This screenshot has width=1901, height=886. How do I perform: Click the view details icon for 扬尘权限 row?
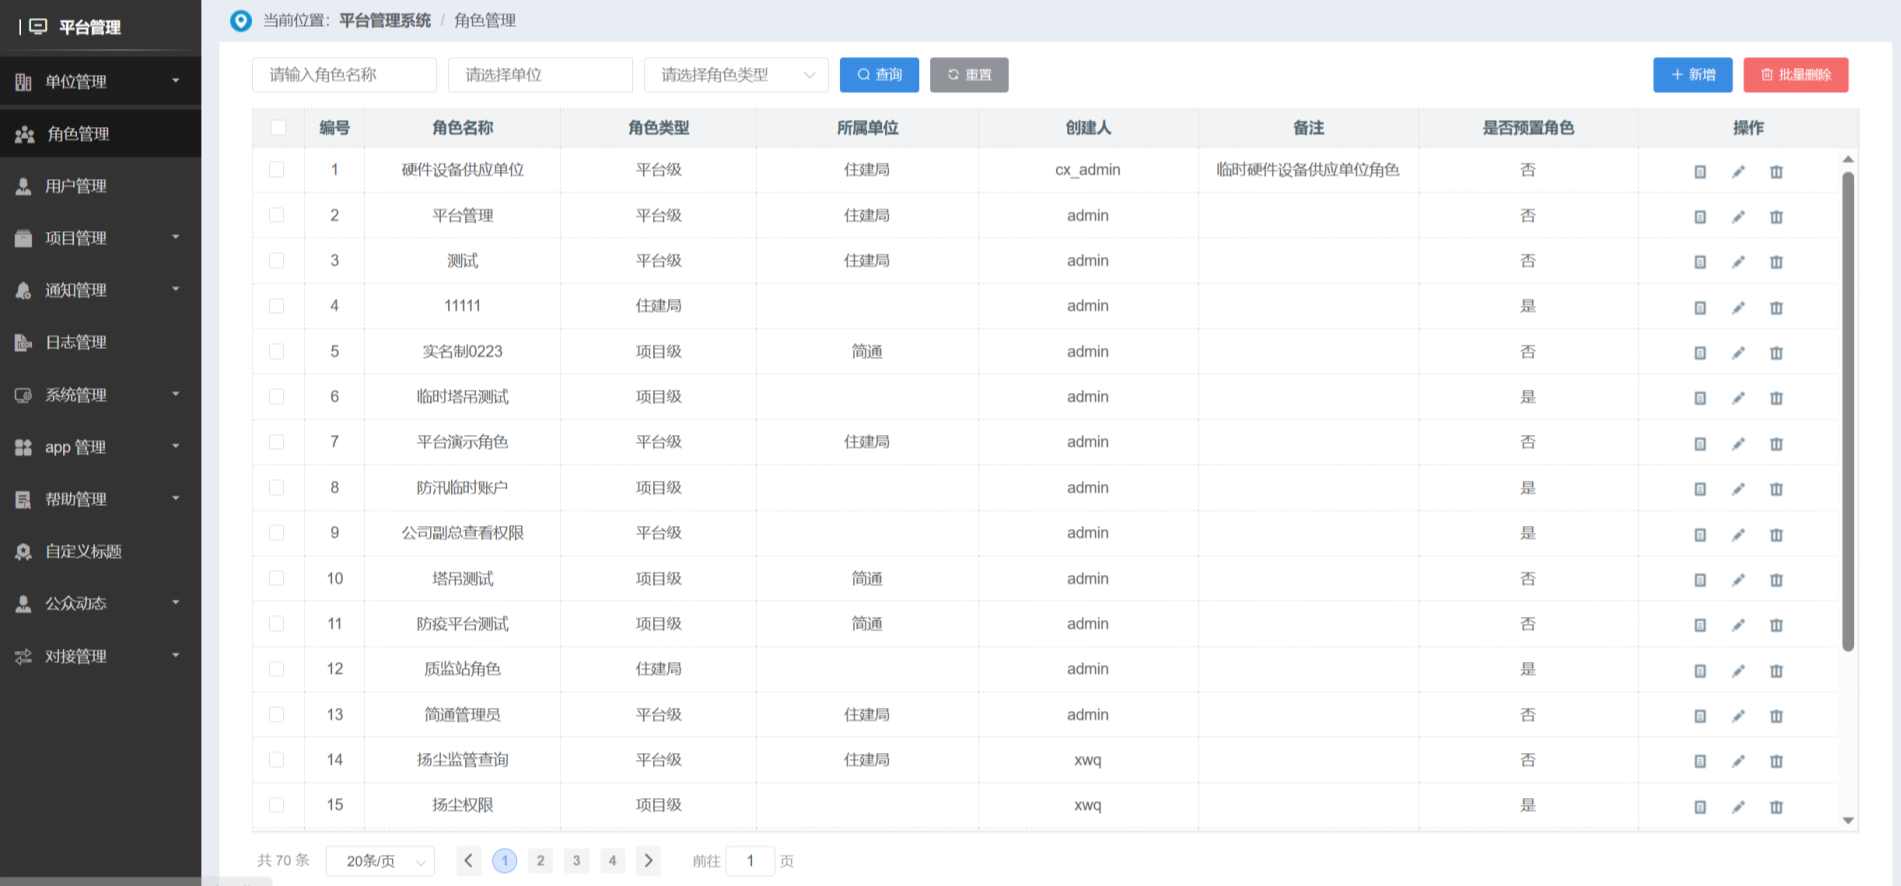1700,807
